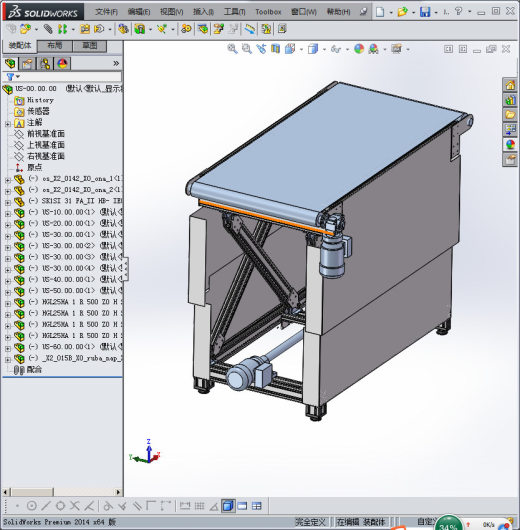Expand the US-60.00.00<1> component

(8, 348)
